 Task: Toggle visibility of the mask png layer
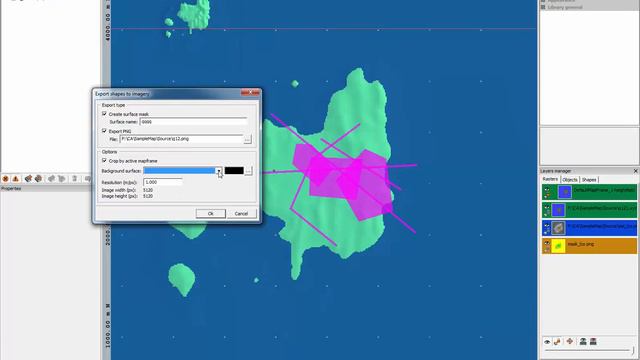[547, 244]
